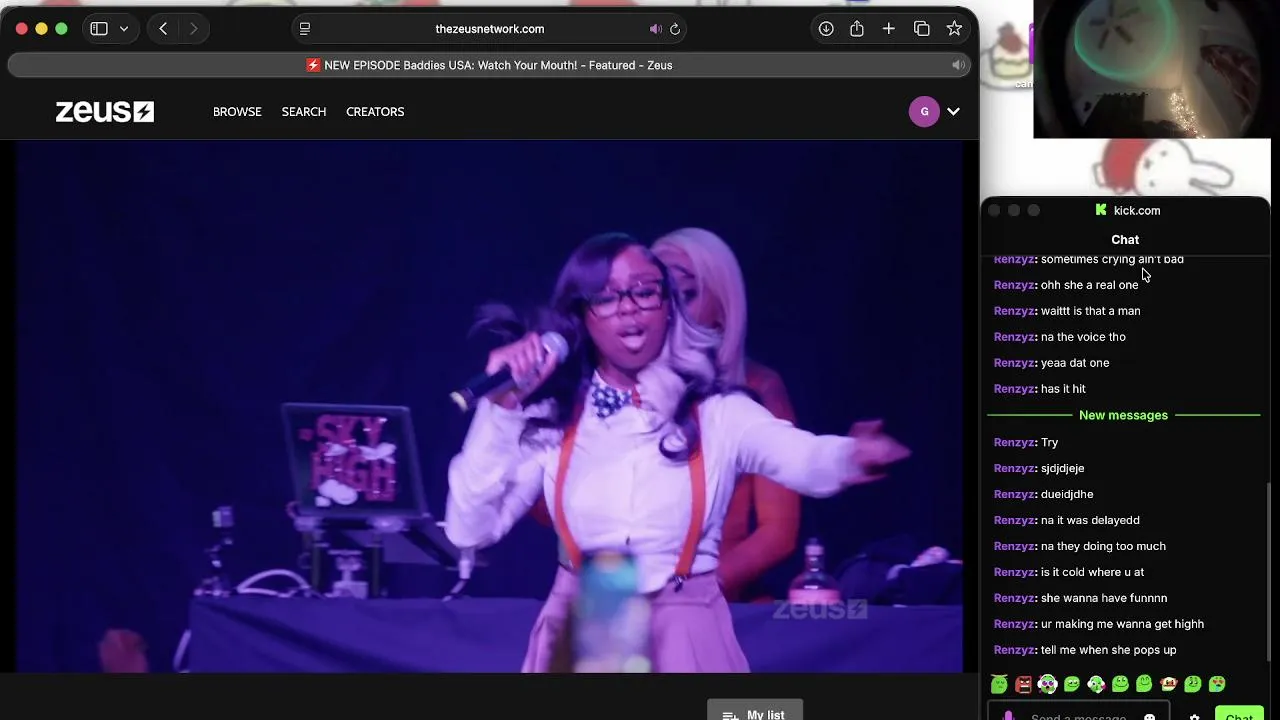Click message 'is it cold where u at'
The width and height of the screenshot is (1280, 720).
1092,572
